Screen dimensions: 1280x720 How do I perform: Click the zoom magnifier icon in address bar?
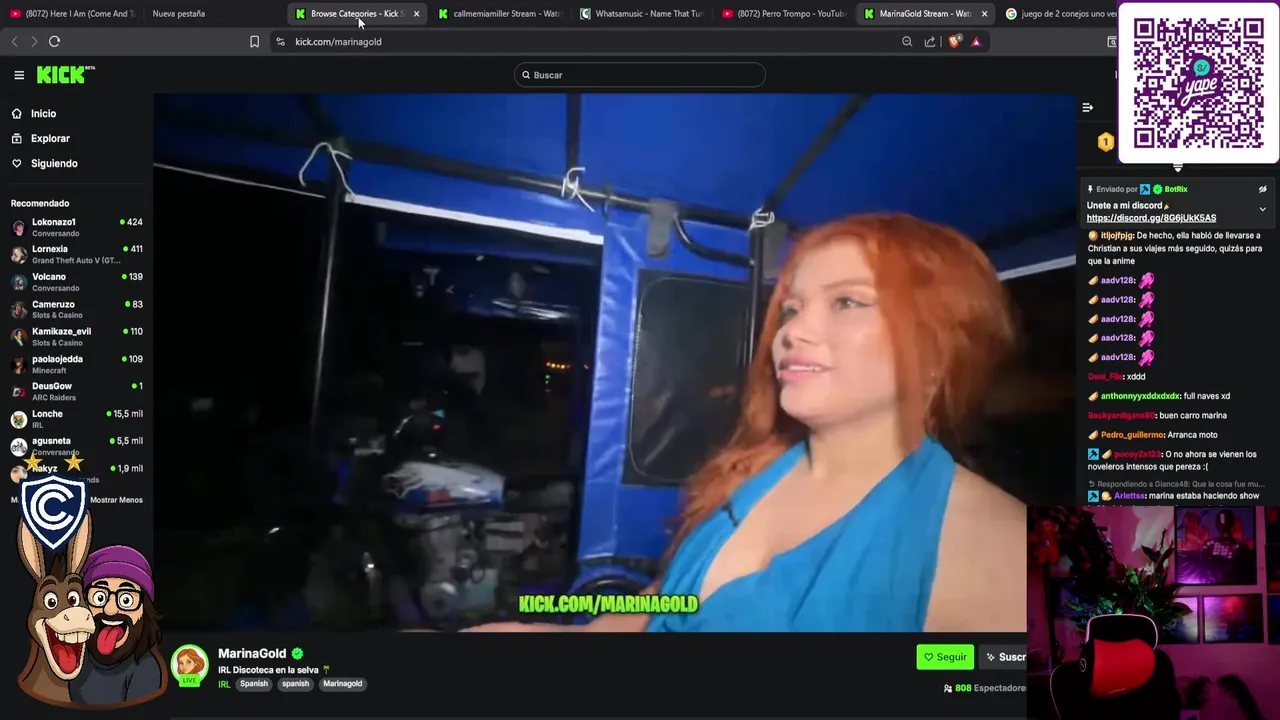pyautogui.click(x=907, y=42)
